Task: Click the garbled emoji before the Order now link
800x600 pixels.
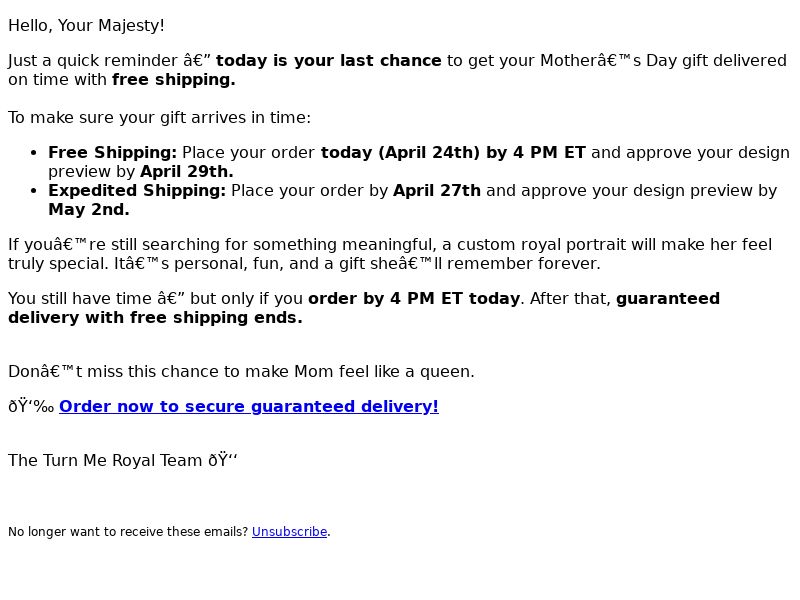Action: pos(31,406)
